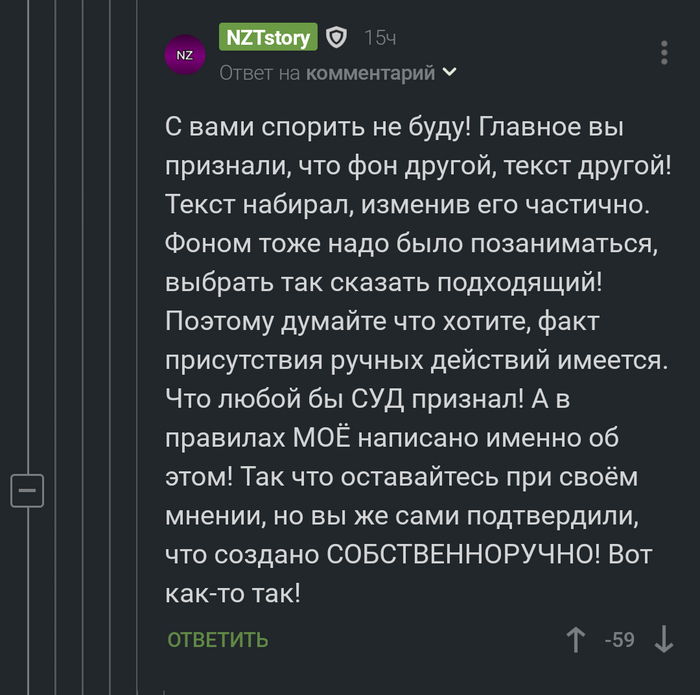Click the -59 rating counter
Image resolution: width=700 pixels, height=695 pixels.
coord(620,639)
